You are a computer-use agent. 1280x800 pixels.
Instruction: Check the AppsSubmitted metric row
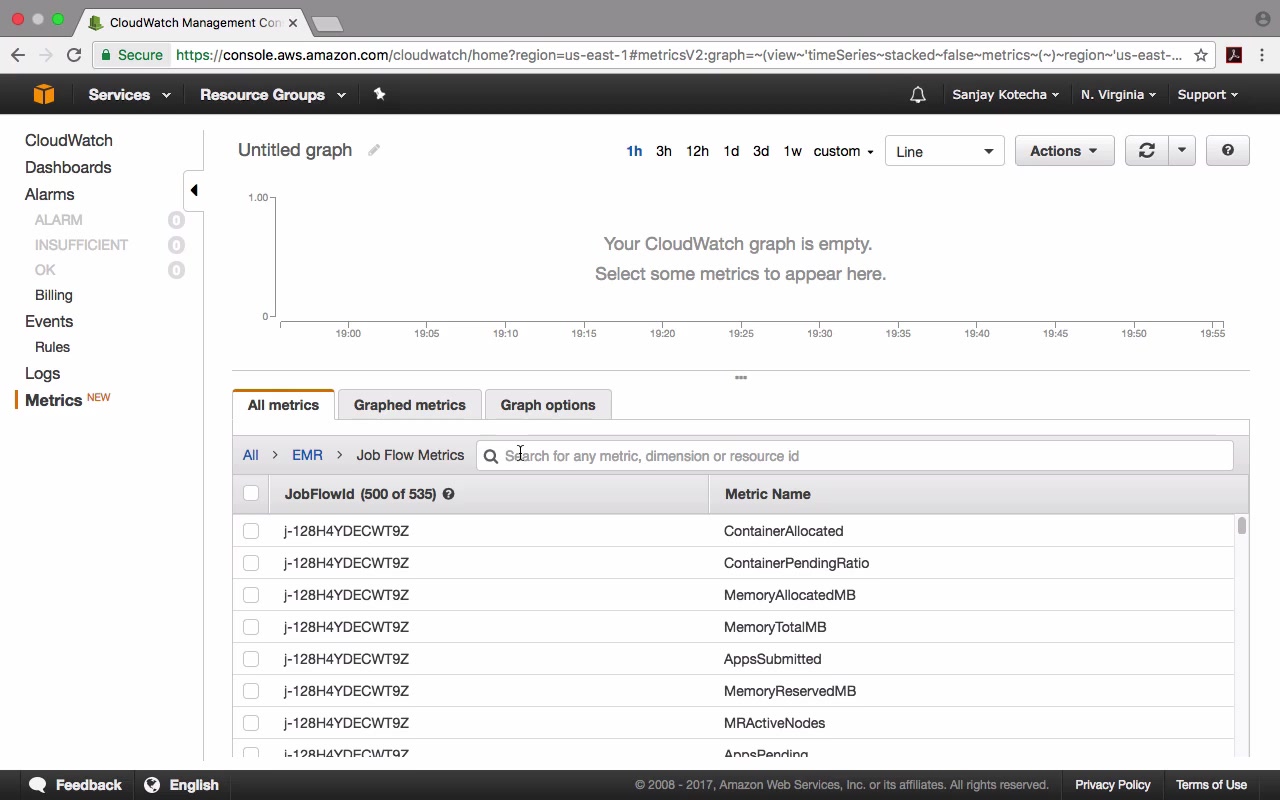pos(251,659)
